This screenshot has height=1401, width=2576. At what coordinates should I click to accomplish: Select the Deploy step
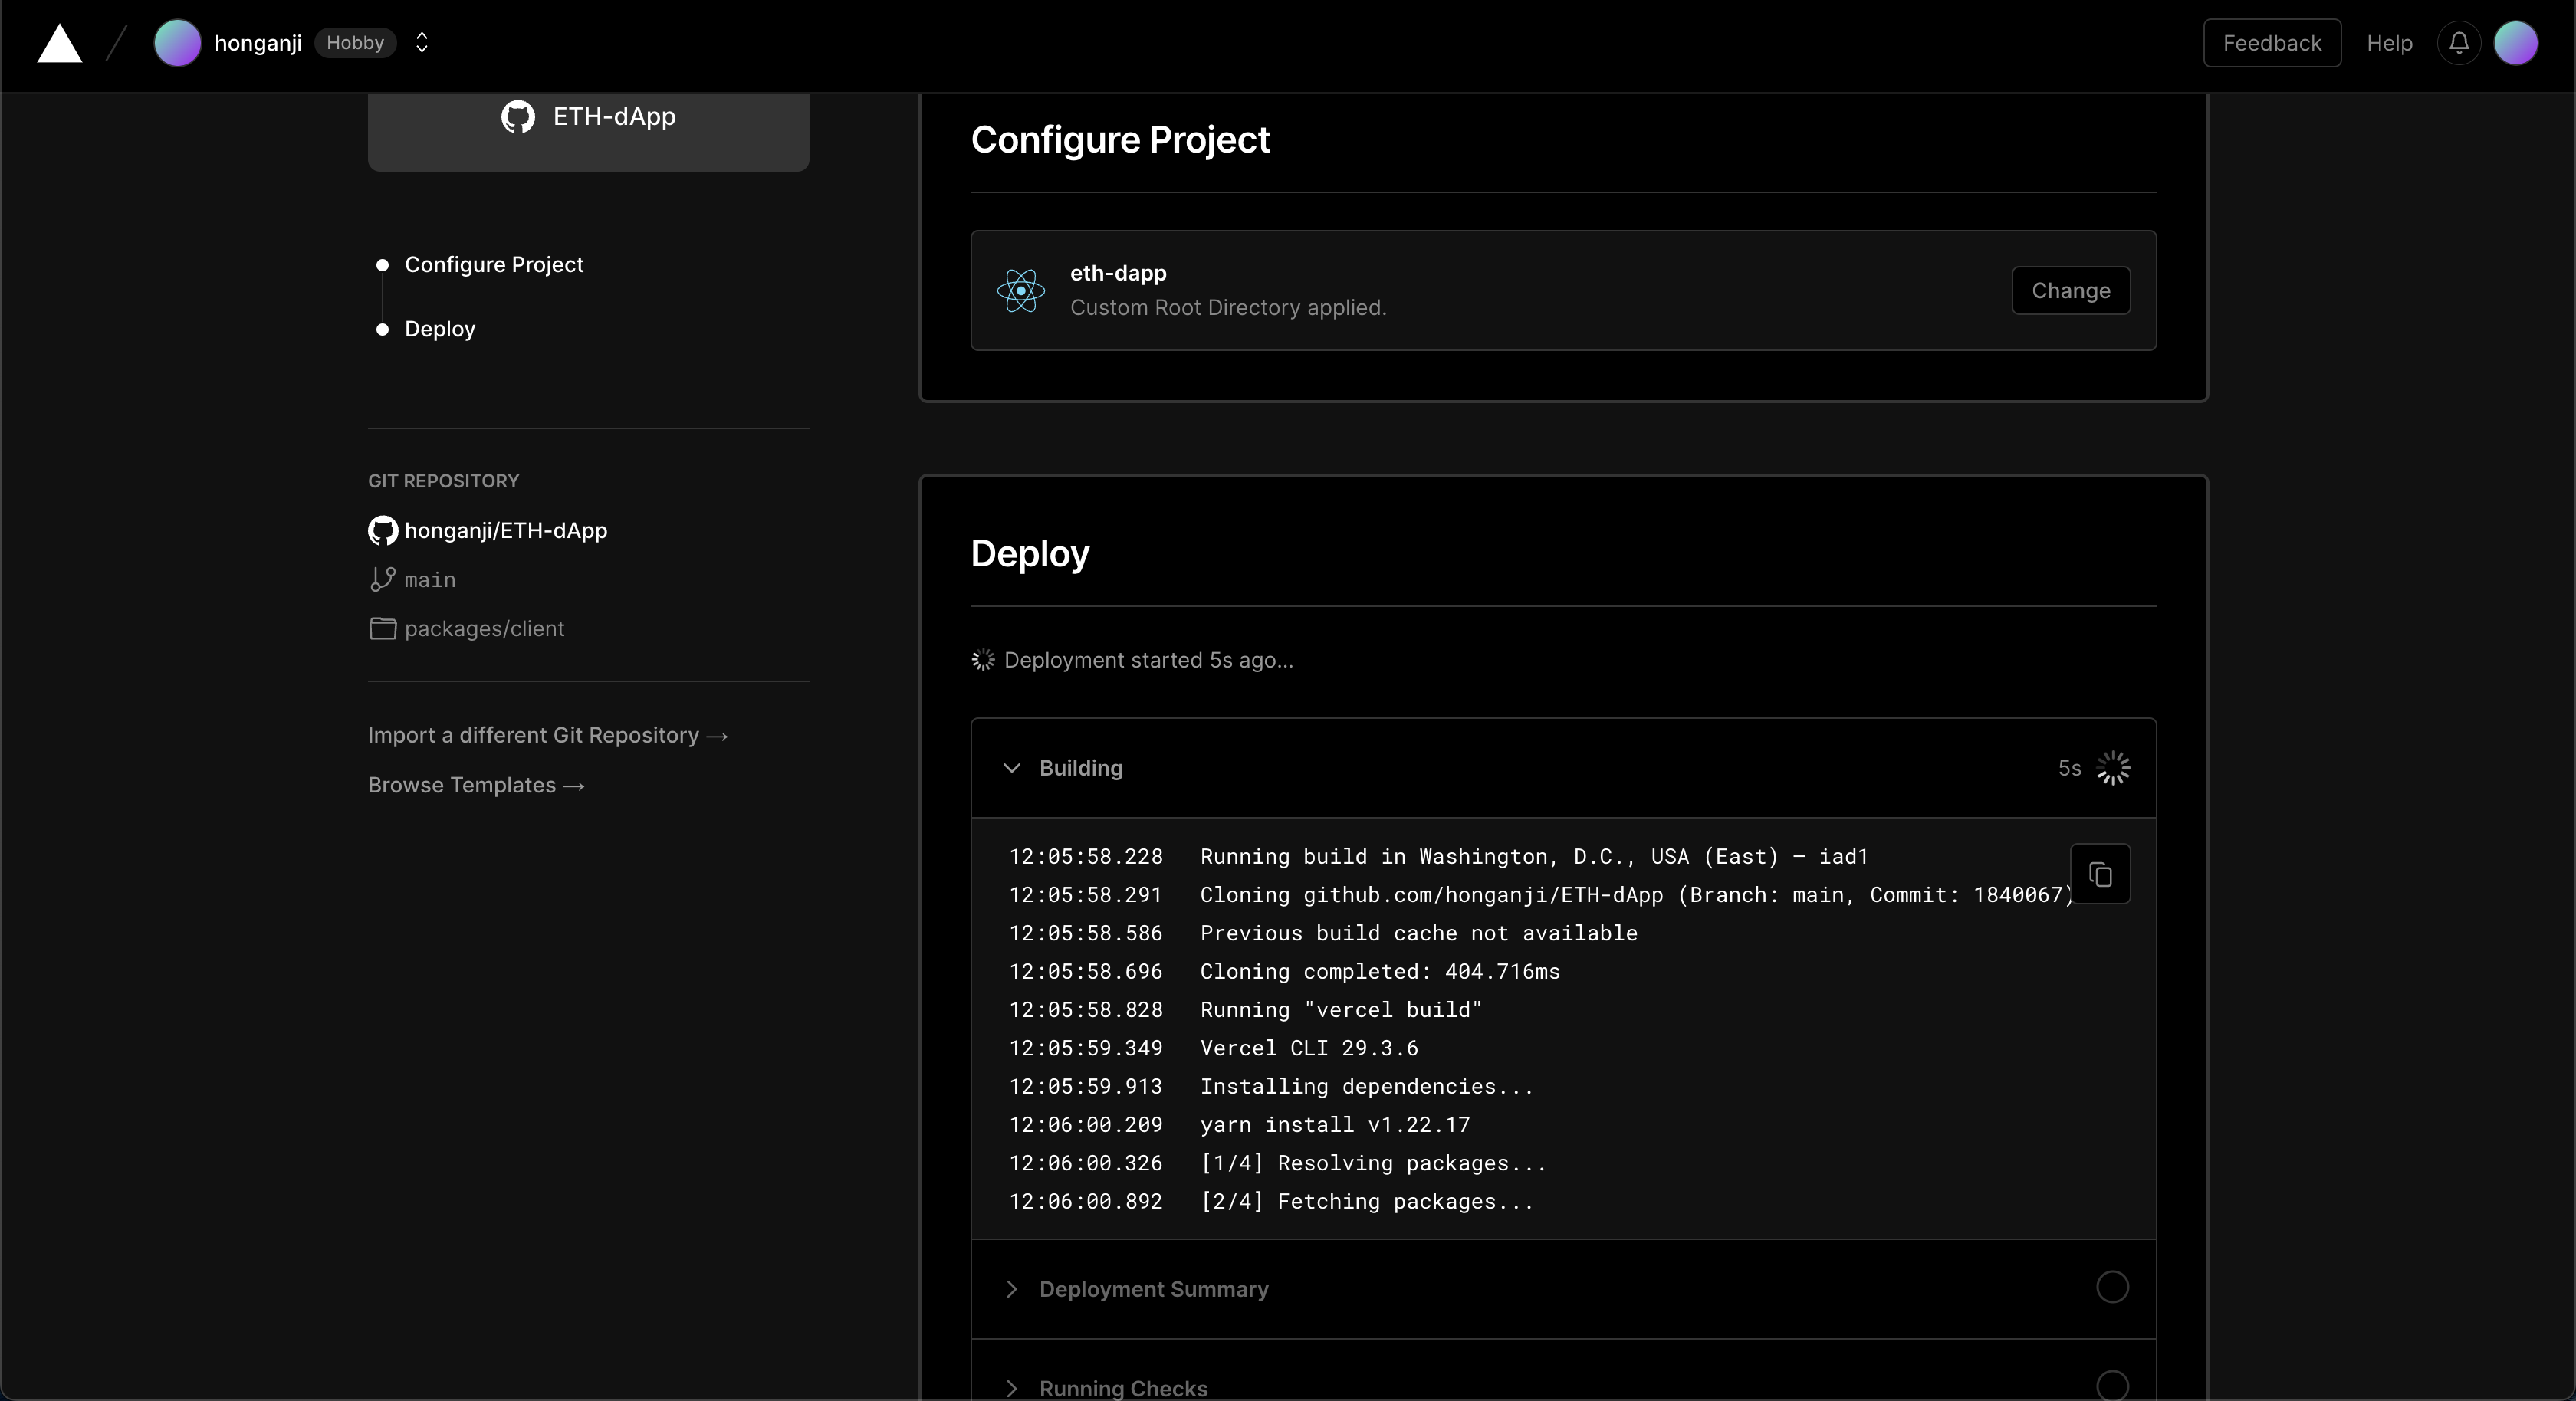(439, 329)
